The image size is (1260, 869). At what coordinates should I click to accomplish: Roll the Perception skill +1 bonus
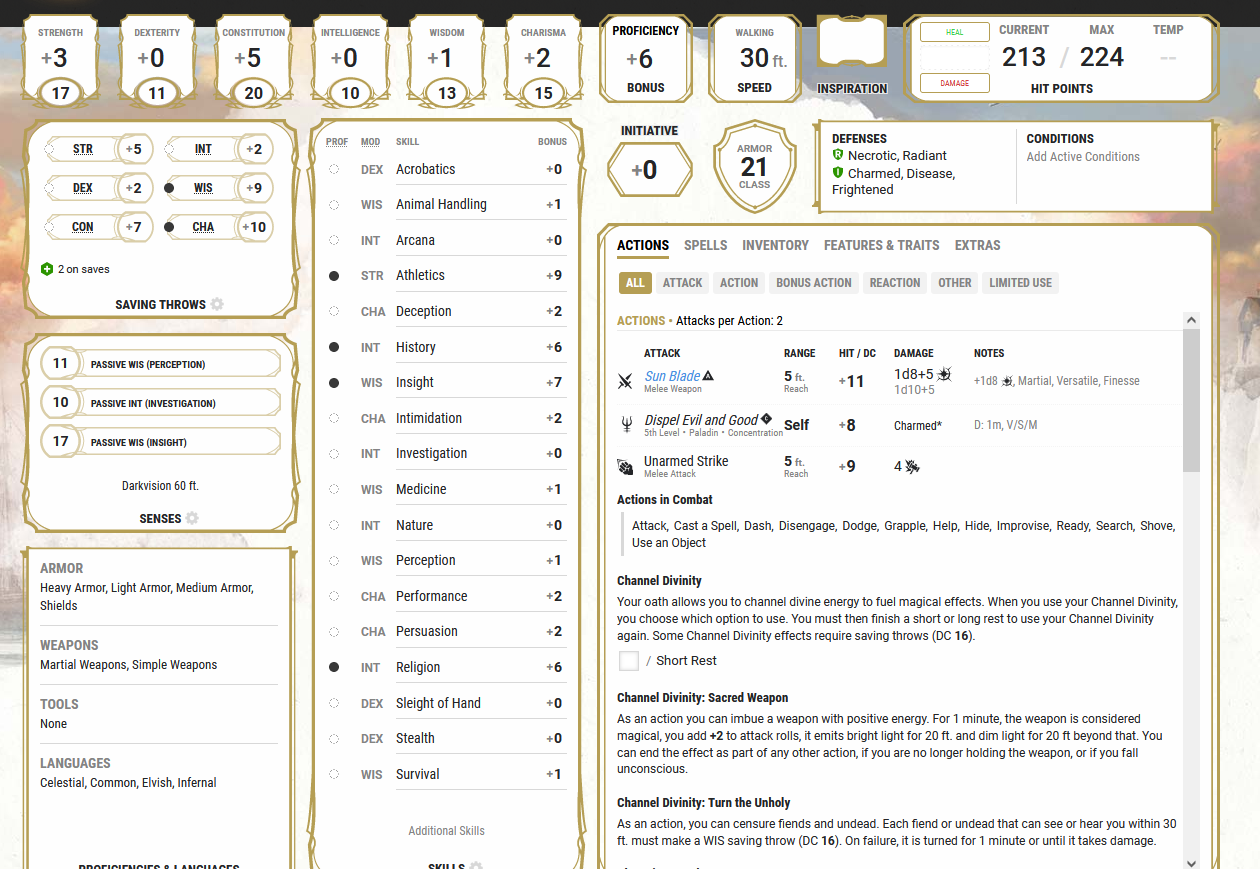pos(554,561)
